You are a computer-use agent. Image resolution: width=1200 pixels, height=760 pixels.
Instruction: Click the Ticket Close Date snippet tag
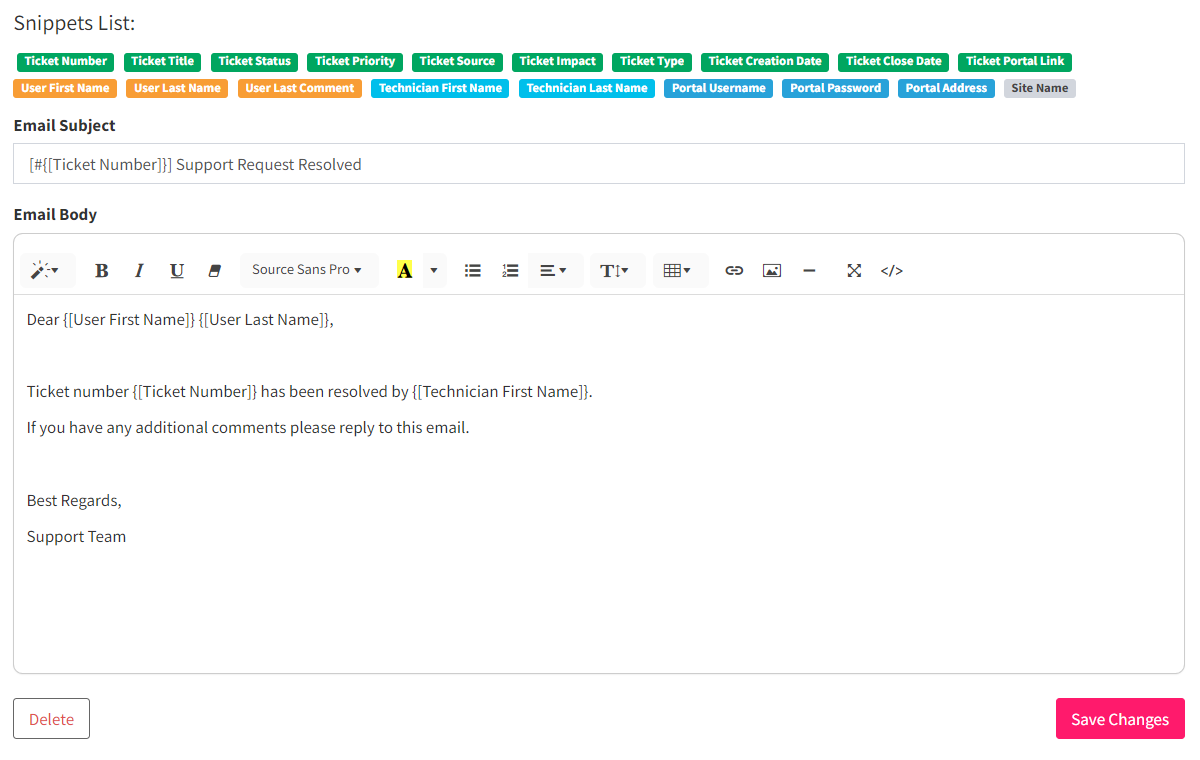pos(894,62)
